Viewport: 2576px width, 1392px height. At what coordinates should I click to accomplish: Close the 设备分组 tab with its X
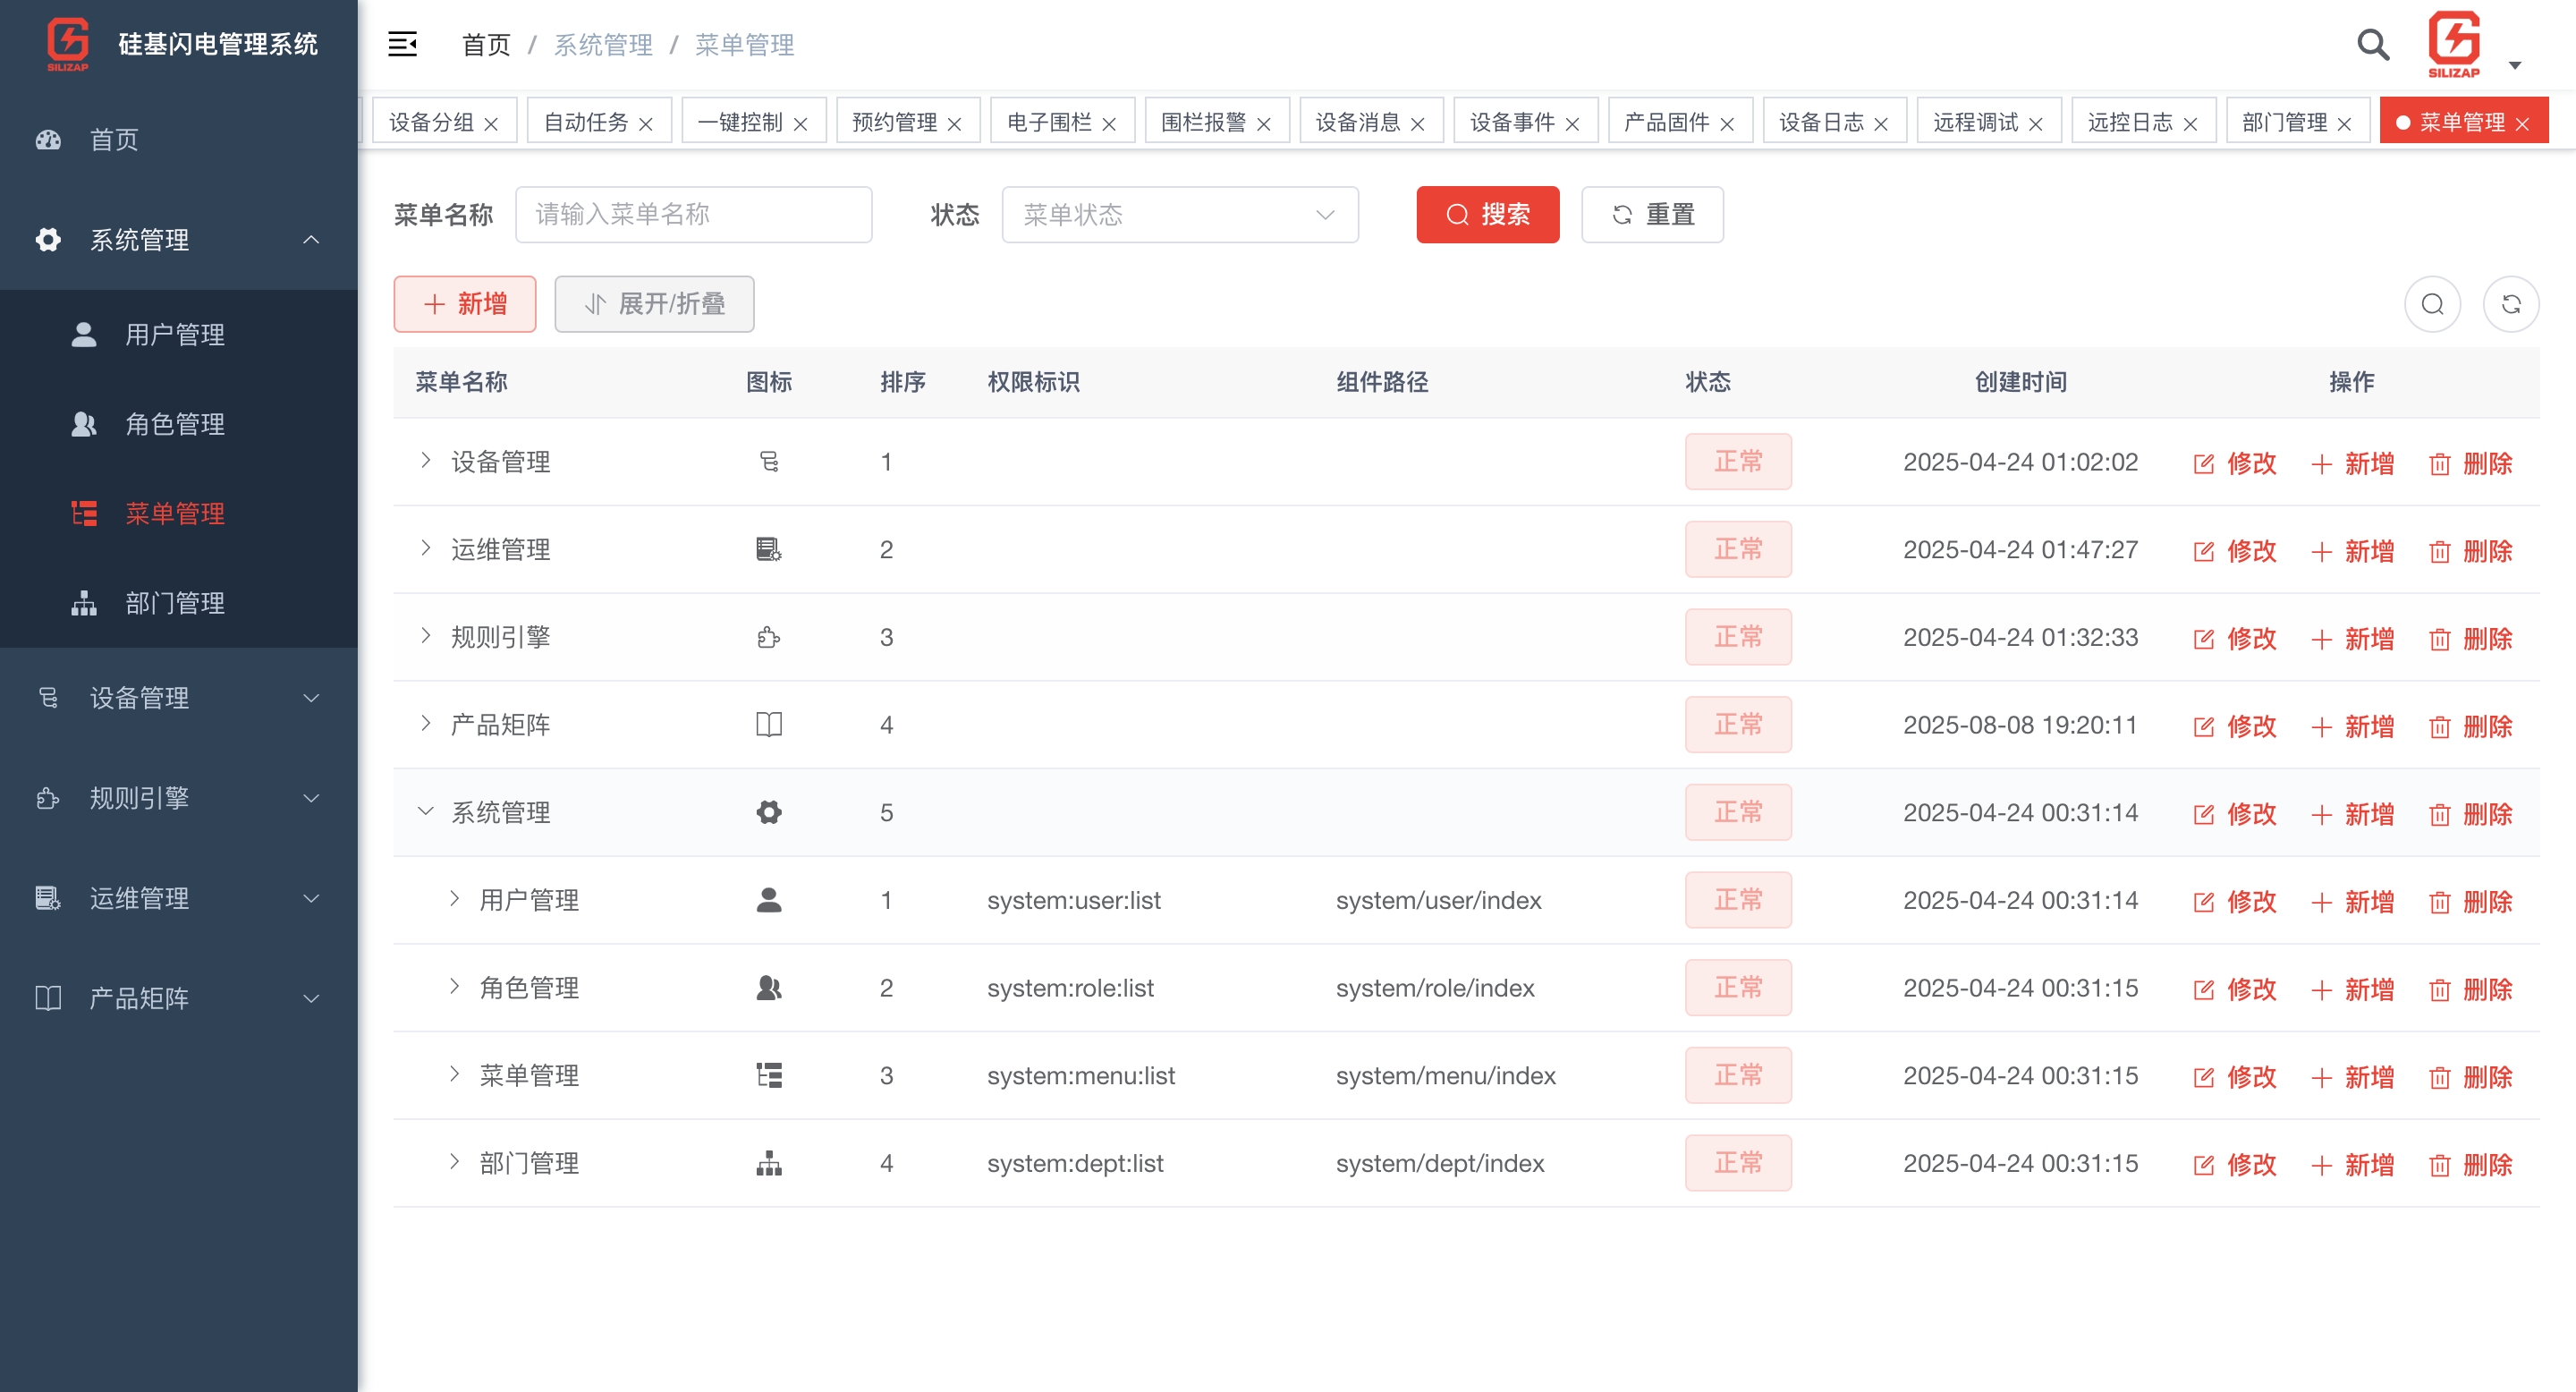[491, 124]
